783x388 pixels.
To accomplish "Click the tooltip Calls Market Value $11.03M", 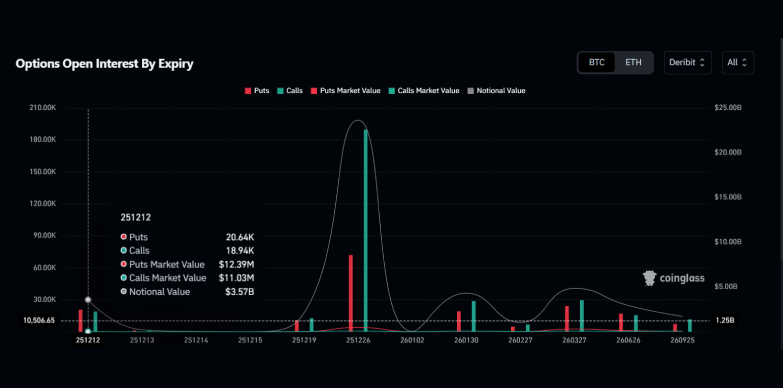I will (236, 278).
